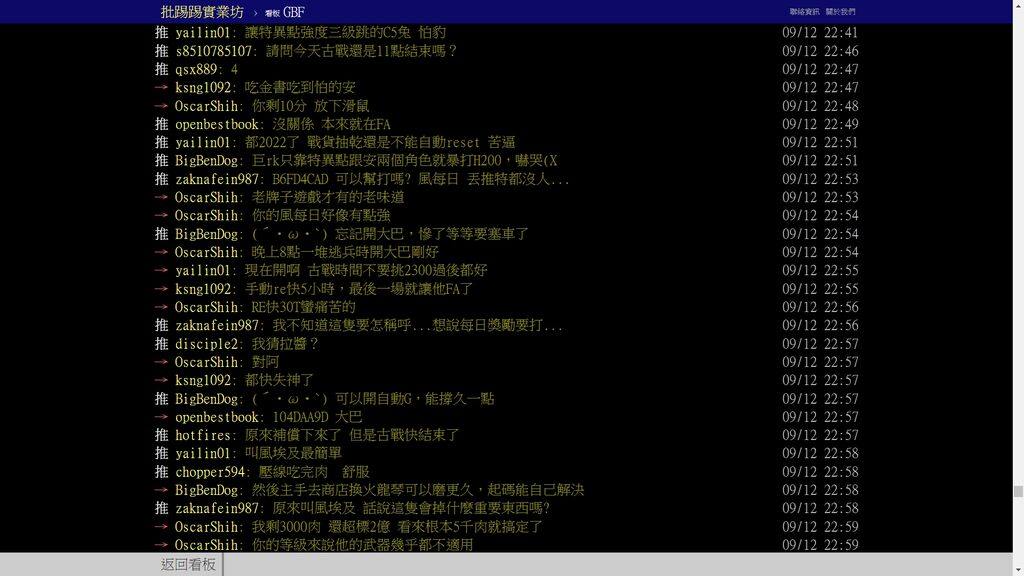Click comment starting '巨rk只靠特異點'

pos(405,161)
